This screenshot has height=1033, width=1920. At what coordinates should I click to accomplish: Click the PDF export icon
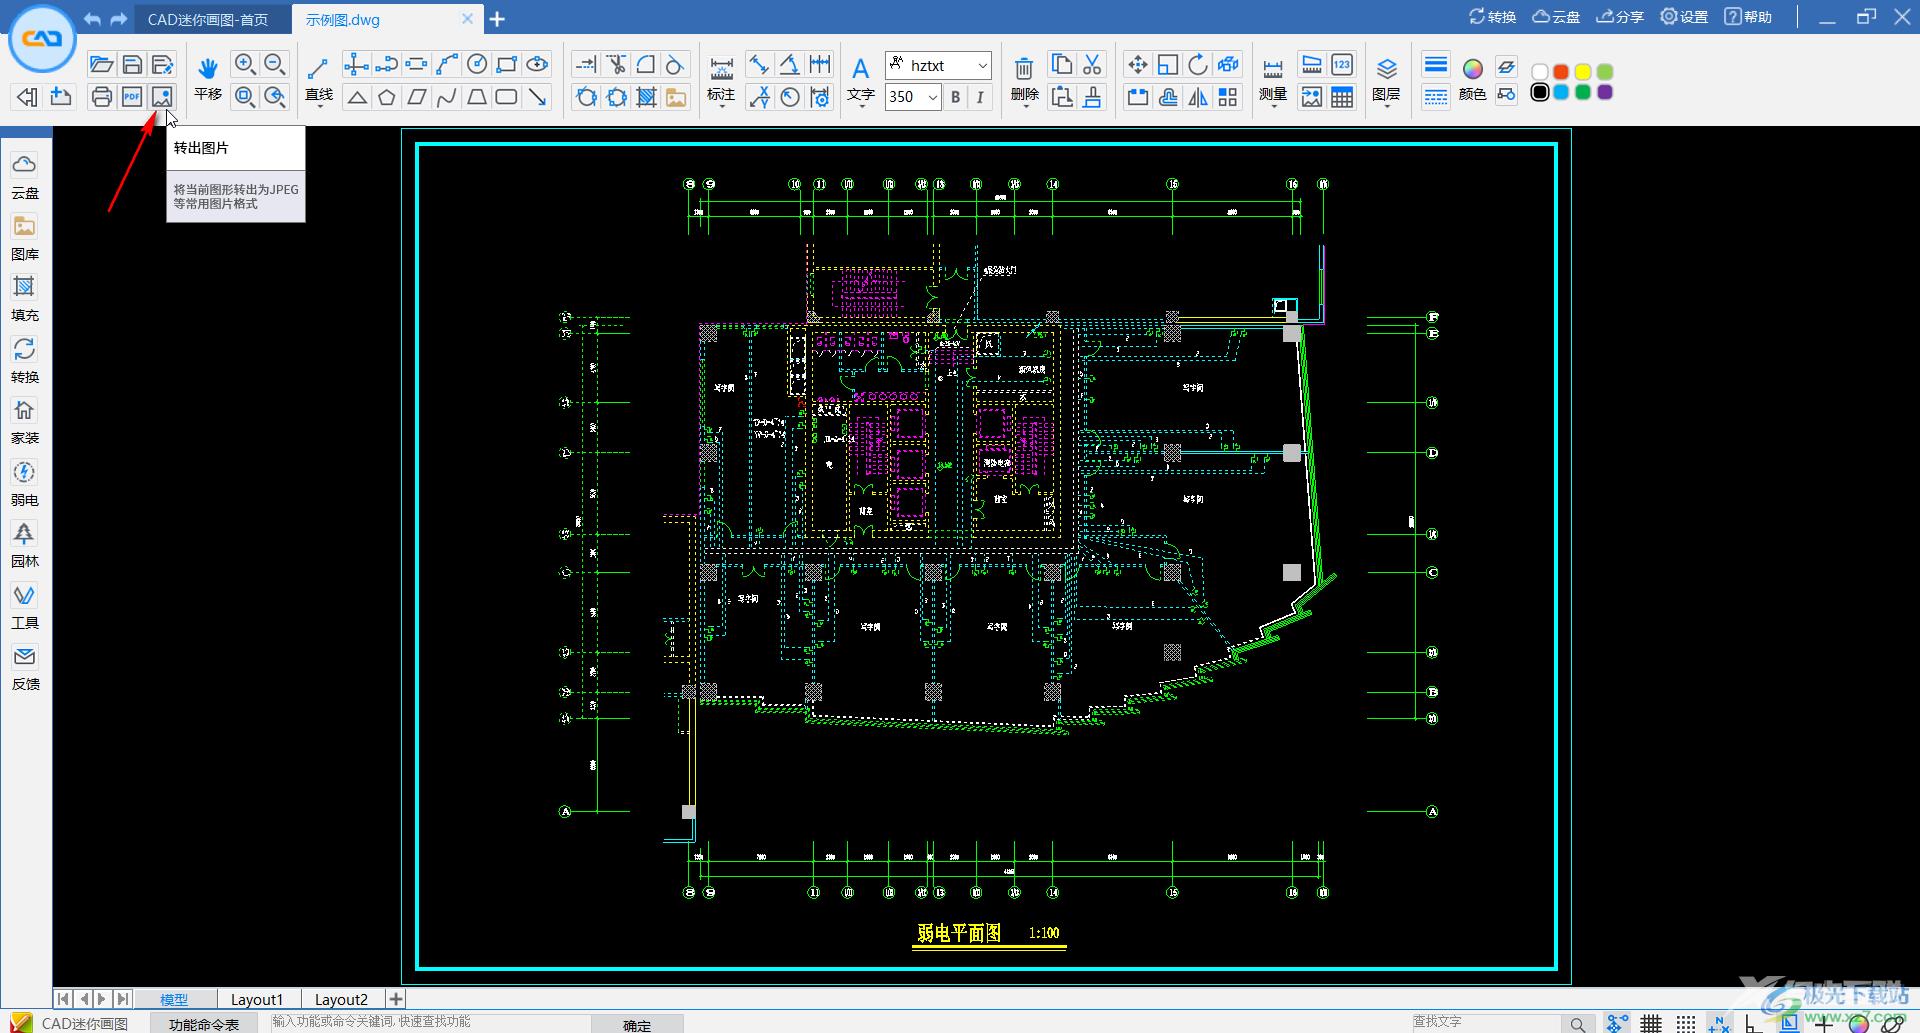tap(132, 96)
